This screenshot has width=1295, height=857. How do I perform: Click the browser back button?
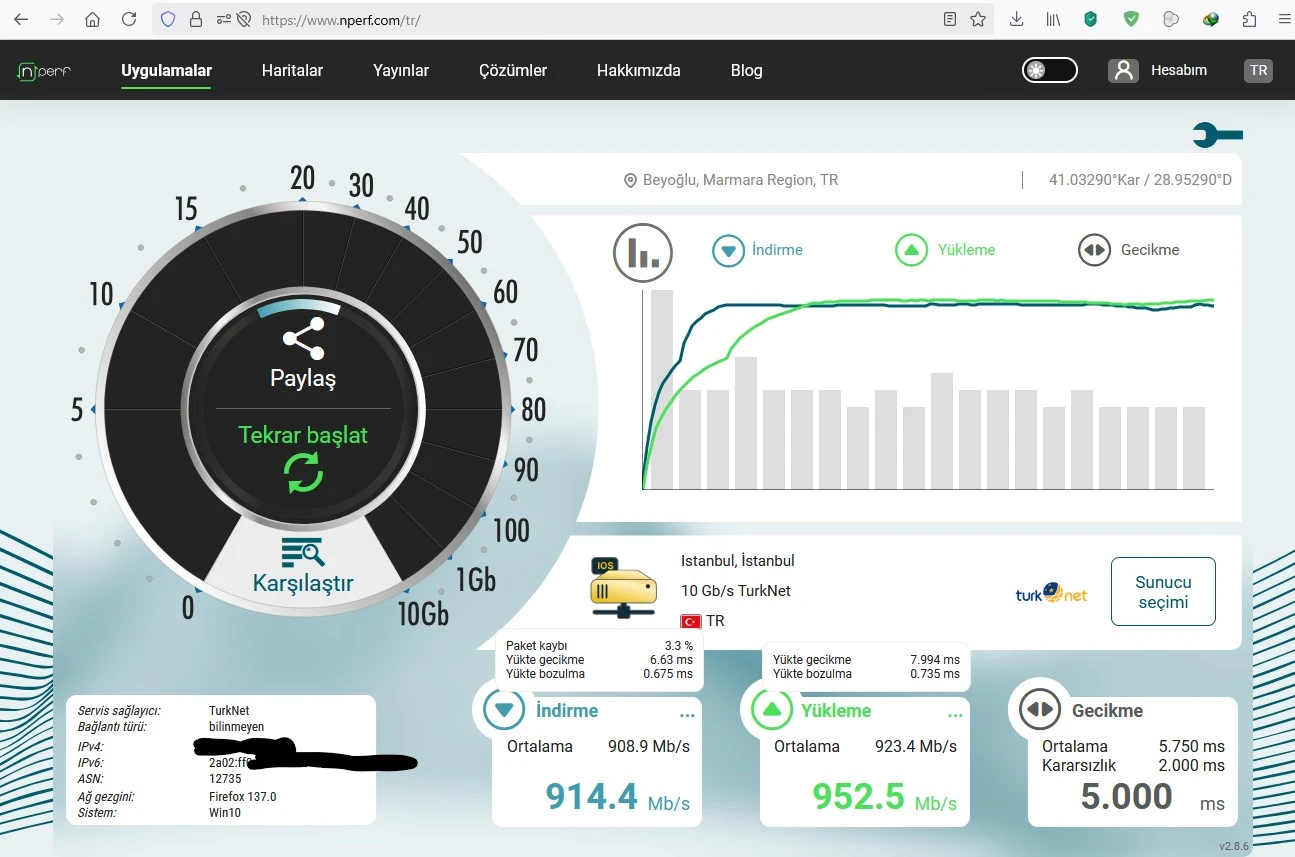coord(21,19)
